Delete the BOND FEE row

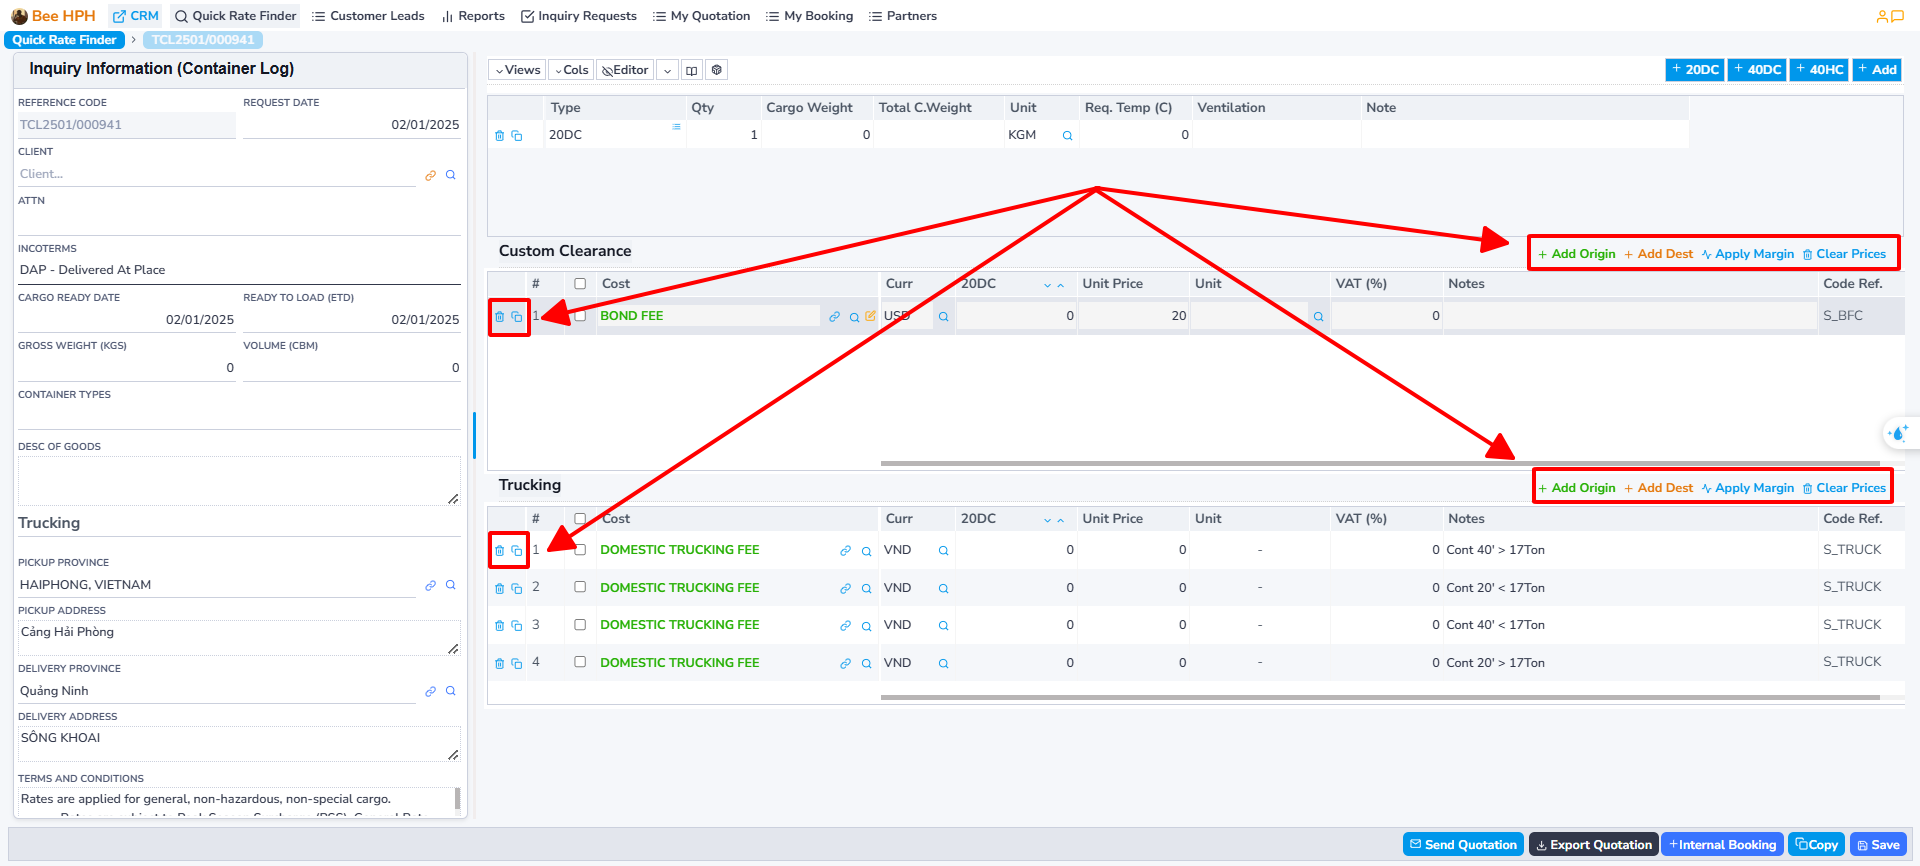pos(499,317)
